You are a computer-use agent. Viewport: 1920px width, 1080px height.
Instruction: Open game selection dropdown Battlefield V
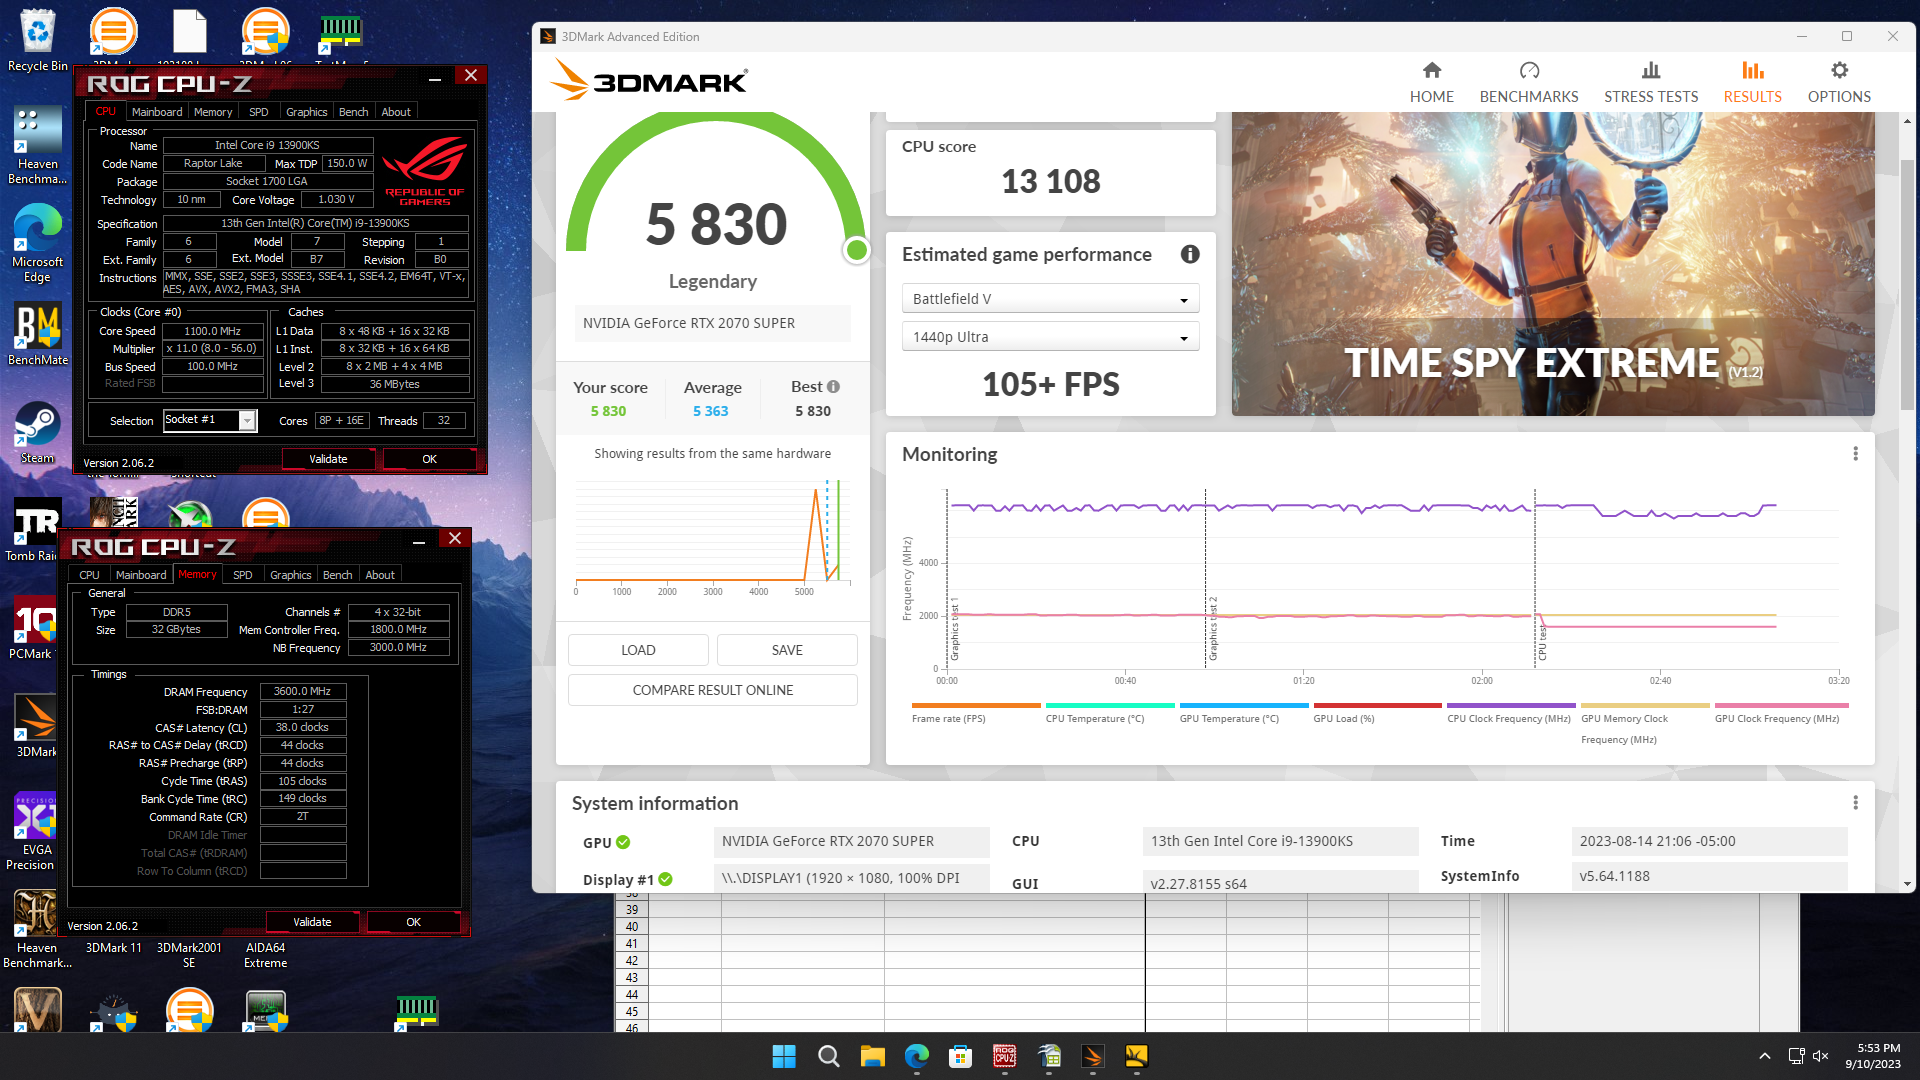(x=1050, y=299)
